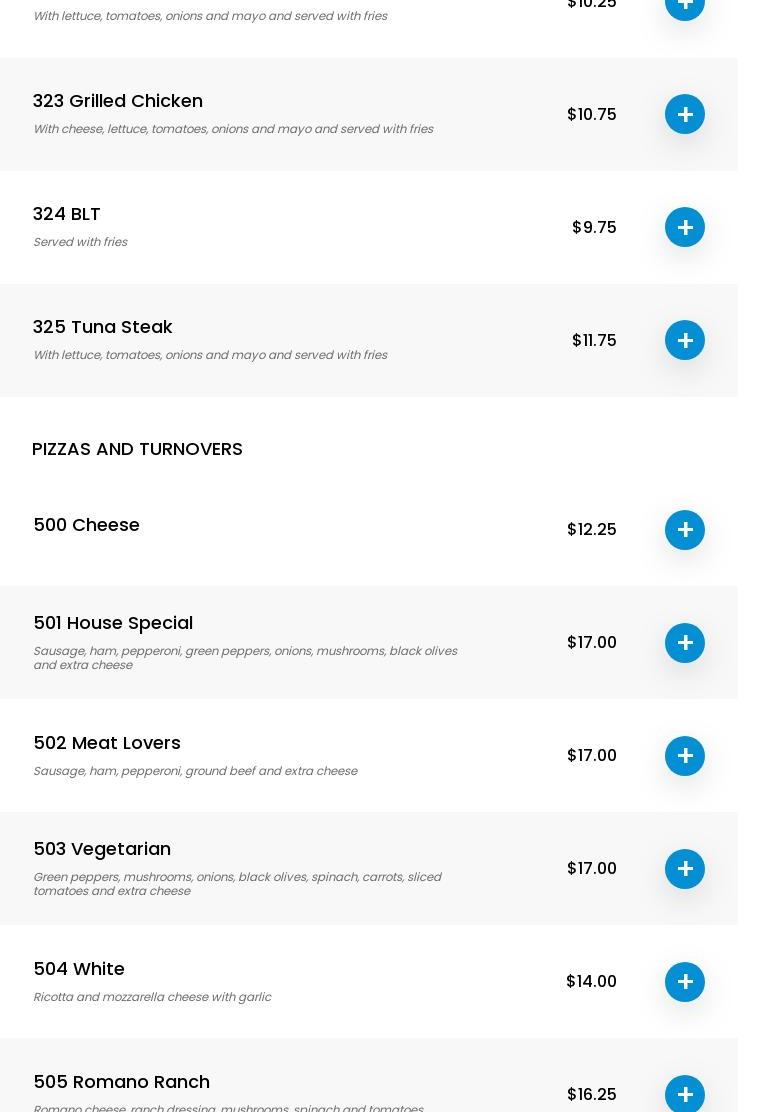Open 325 Tuna Steak item title
The width and height of the screenshot is (770, 1112).
(x=103, y=327)
